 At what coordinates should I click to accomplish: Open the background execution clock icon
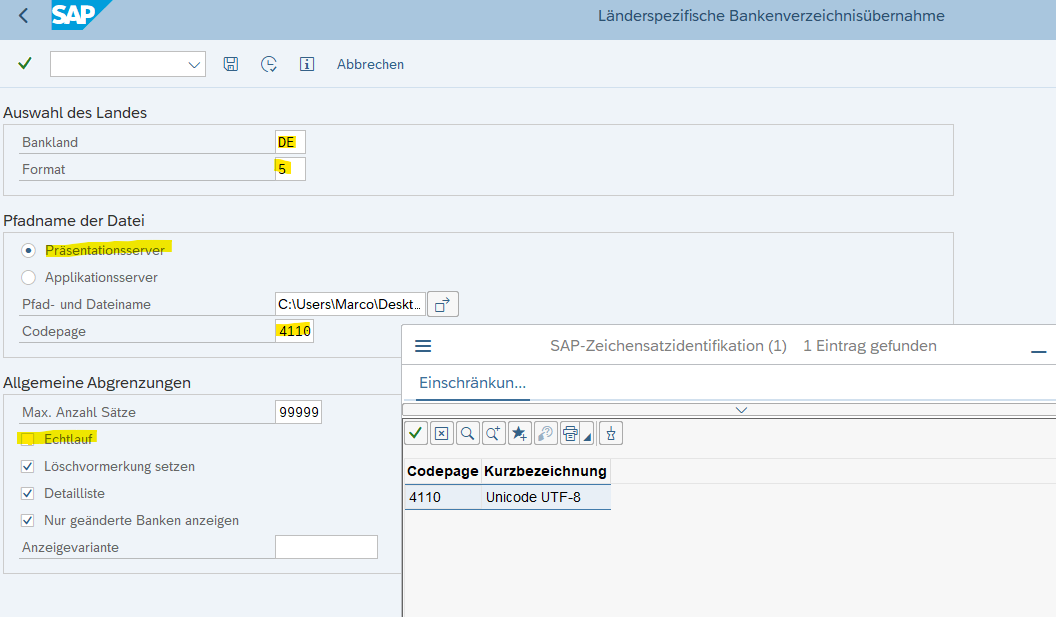pyautogui.click(x=268, y=64)
